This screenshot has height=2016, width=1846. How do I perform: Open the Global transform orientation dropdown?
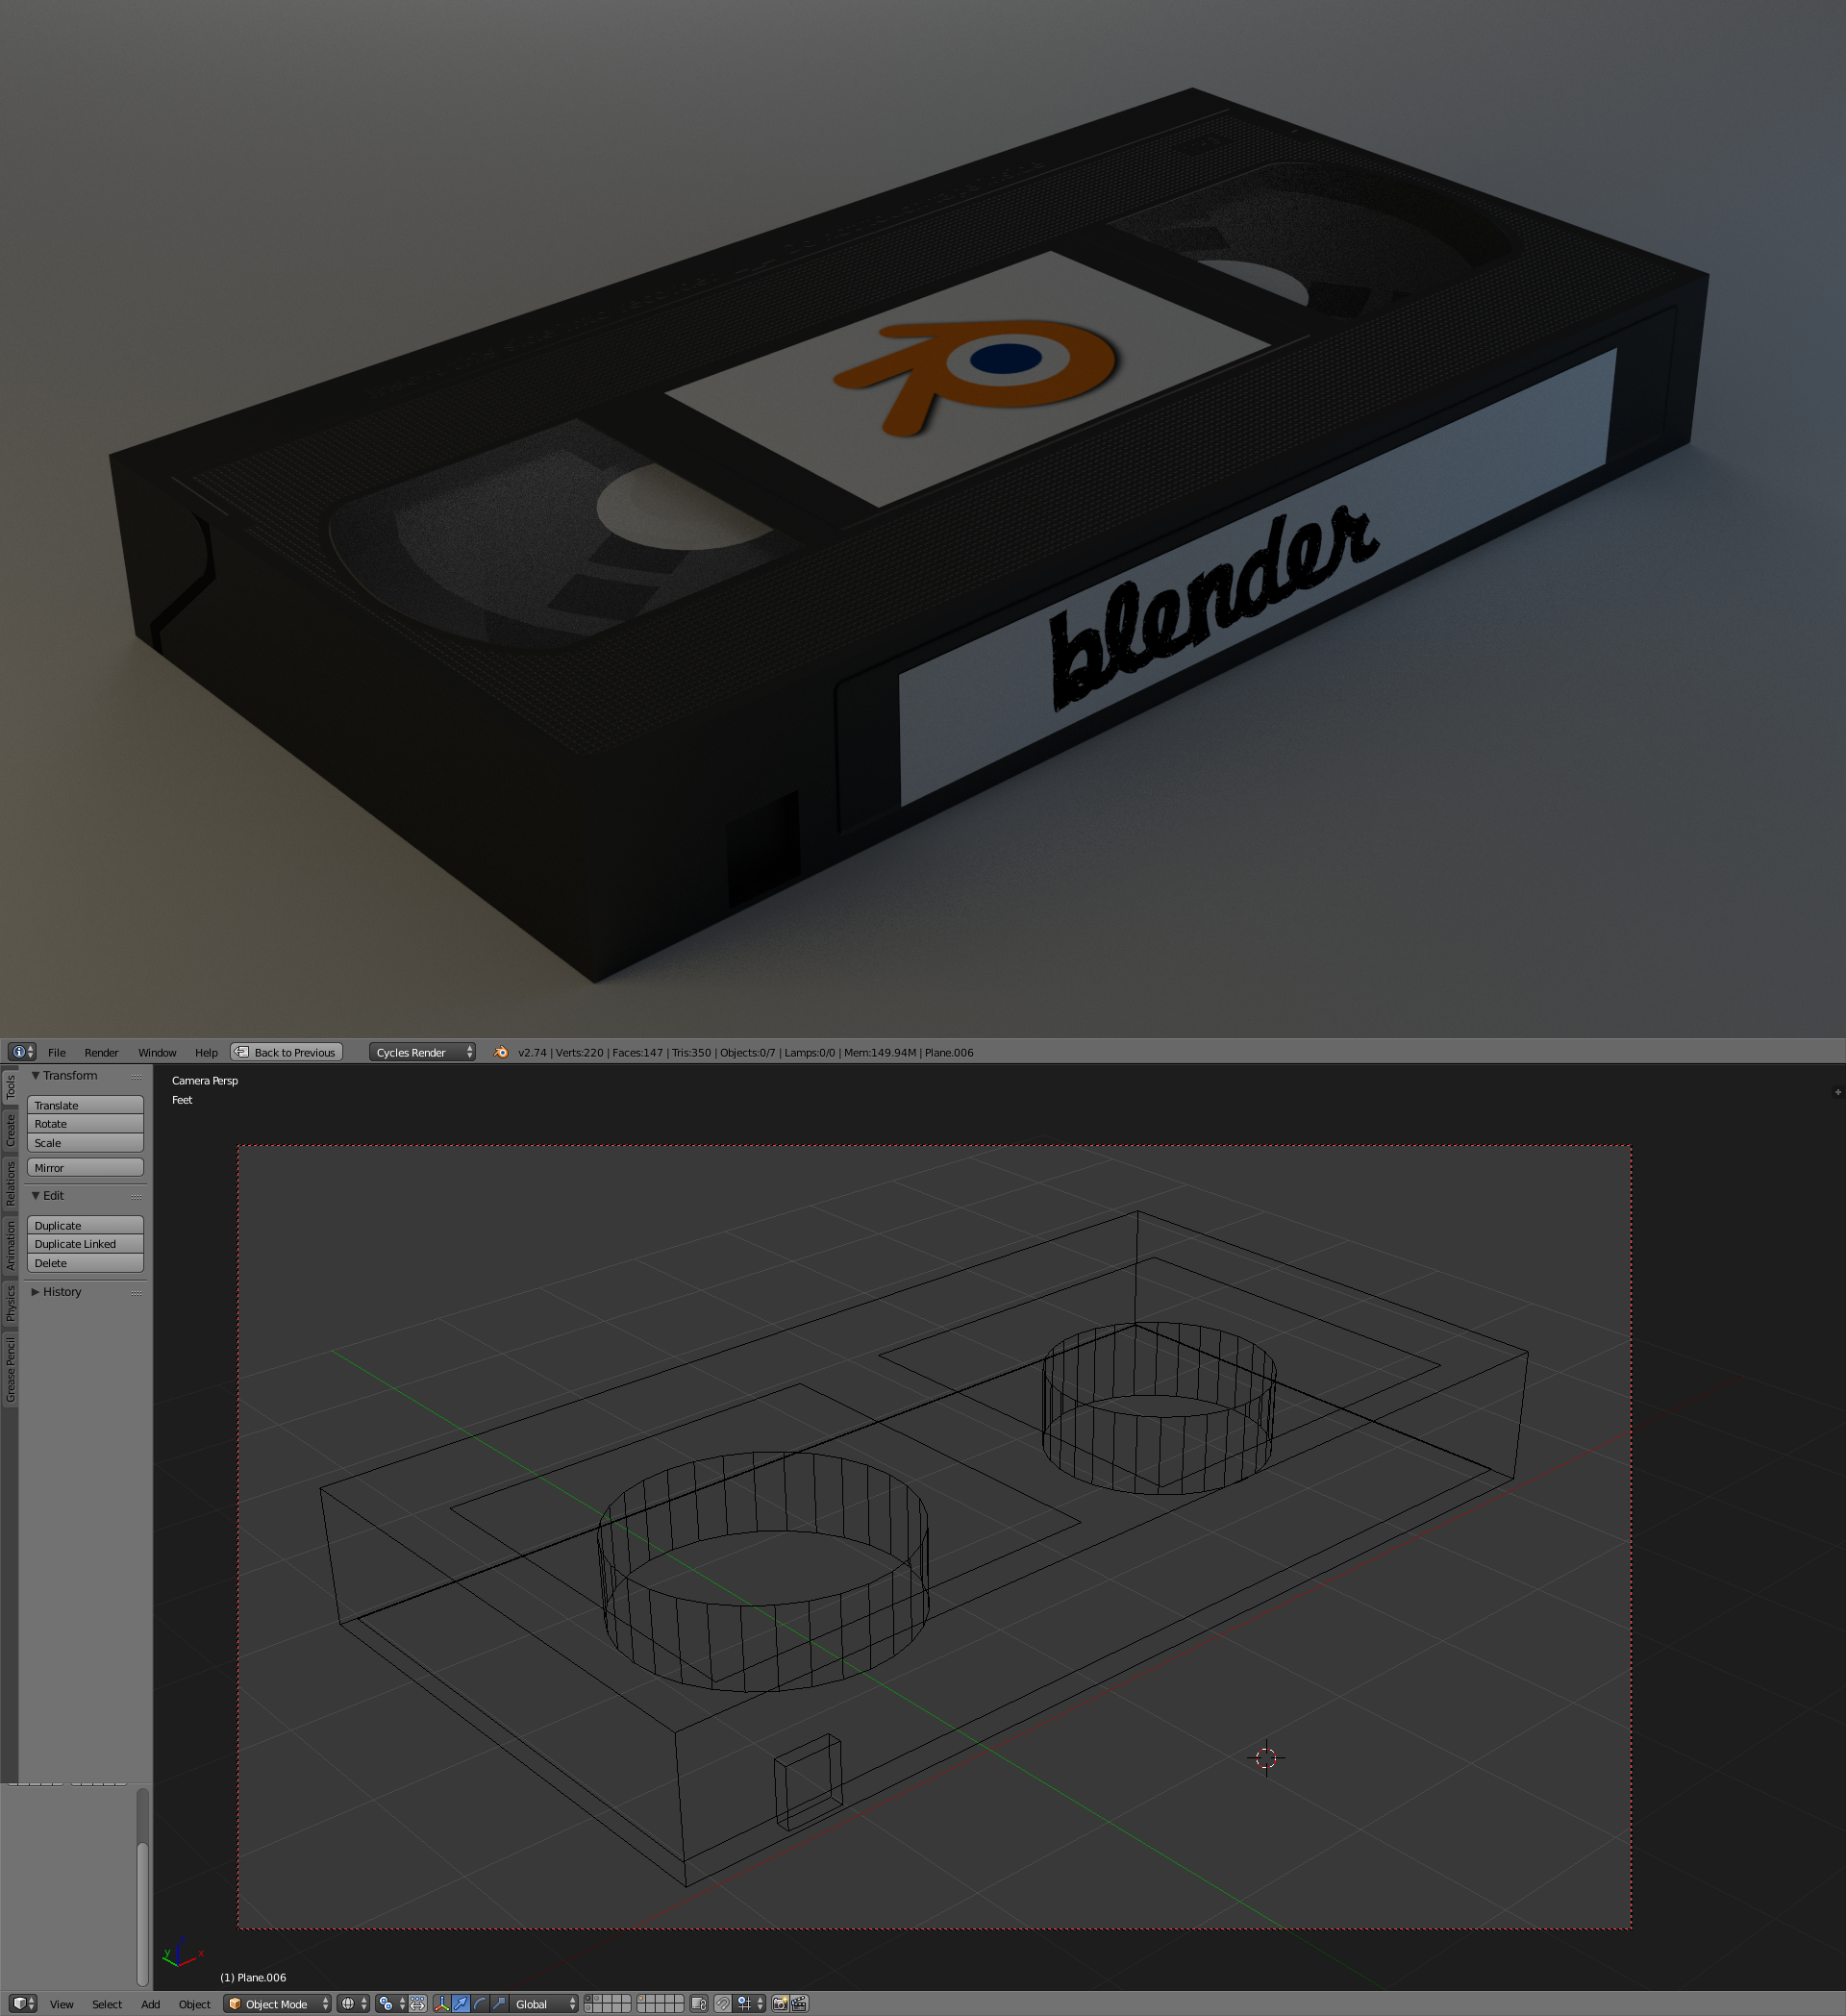544,2004
